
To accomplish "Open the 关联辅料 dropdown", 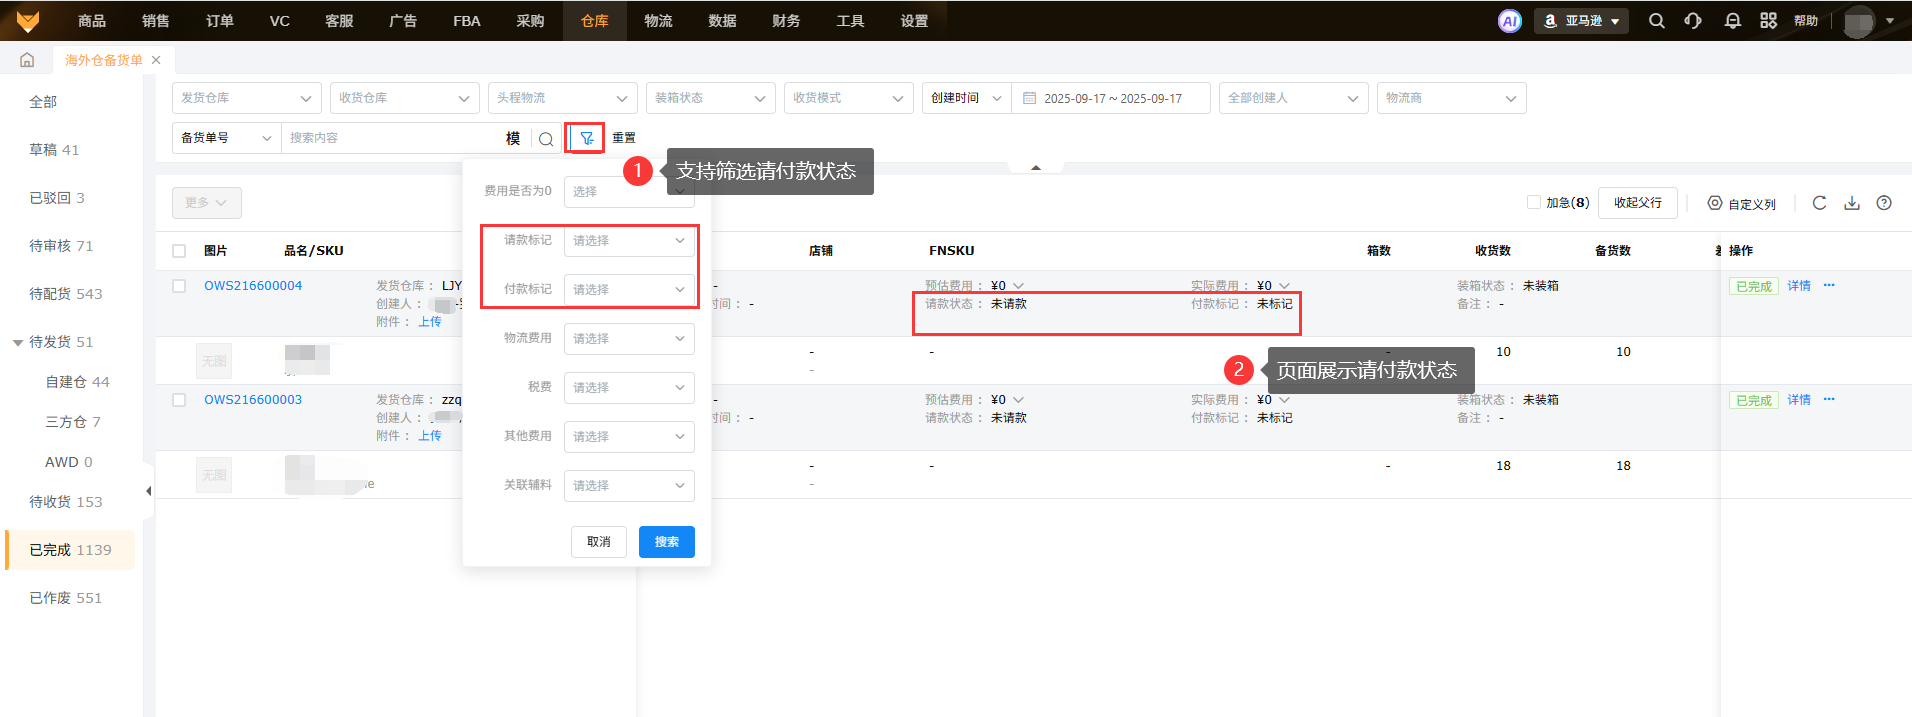I will pyautogui.click(x=629, y=486).
